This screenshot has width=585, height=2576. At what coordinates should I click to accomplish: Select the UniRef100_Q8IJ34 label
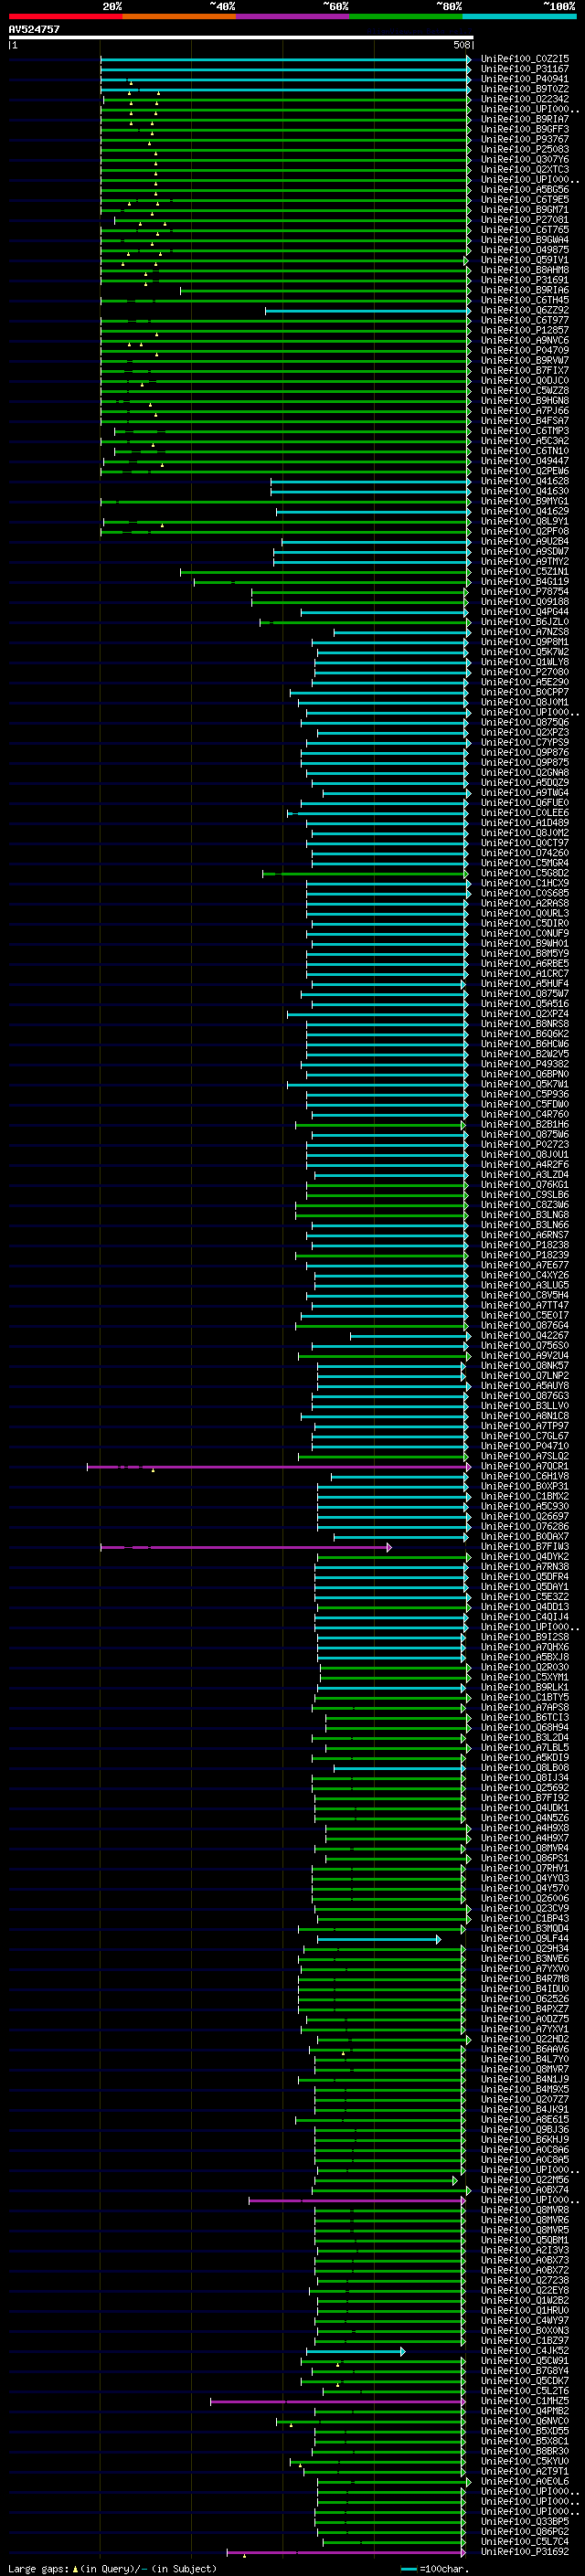coord(525,1778)
